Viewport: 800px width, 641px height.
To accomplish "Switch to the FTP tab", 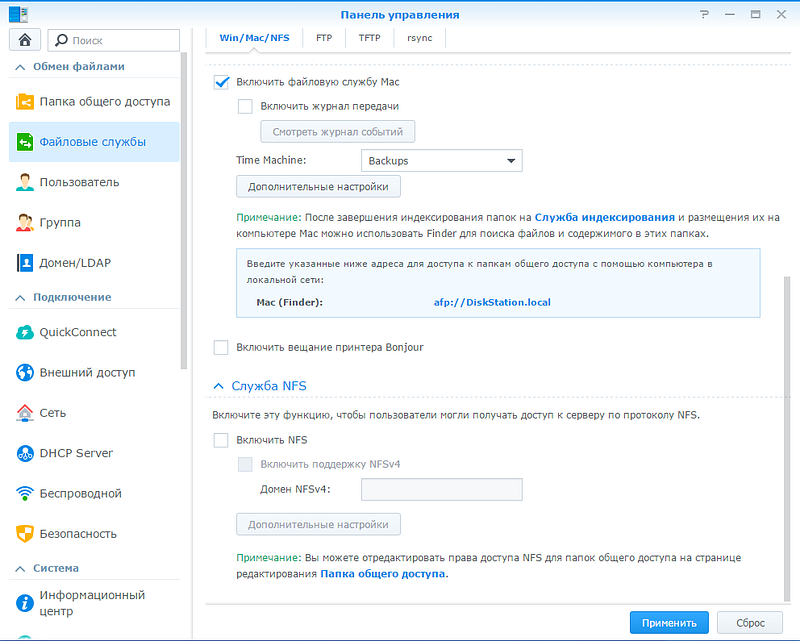I will click(x=324, y=38).
